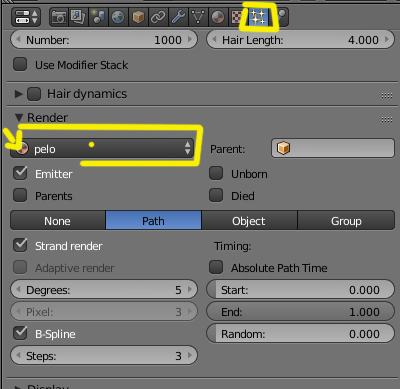Decrease the Number value arrow
The height and width of the screenshot is (389, 400).
pos(18,40)
